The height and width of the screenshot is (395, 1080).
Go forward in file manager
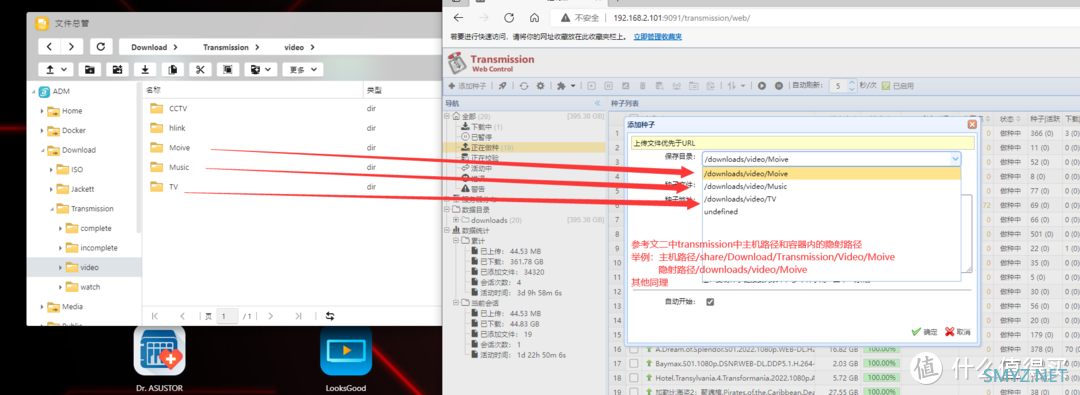tap(71, 47)
